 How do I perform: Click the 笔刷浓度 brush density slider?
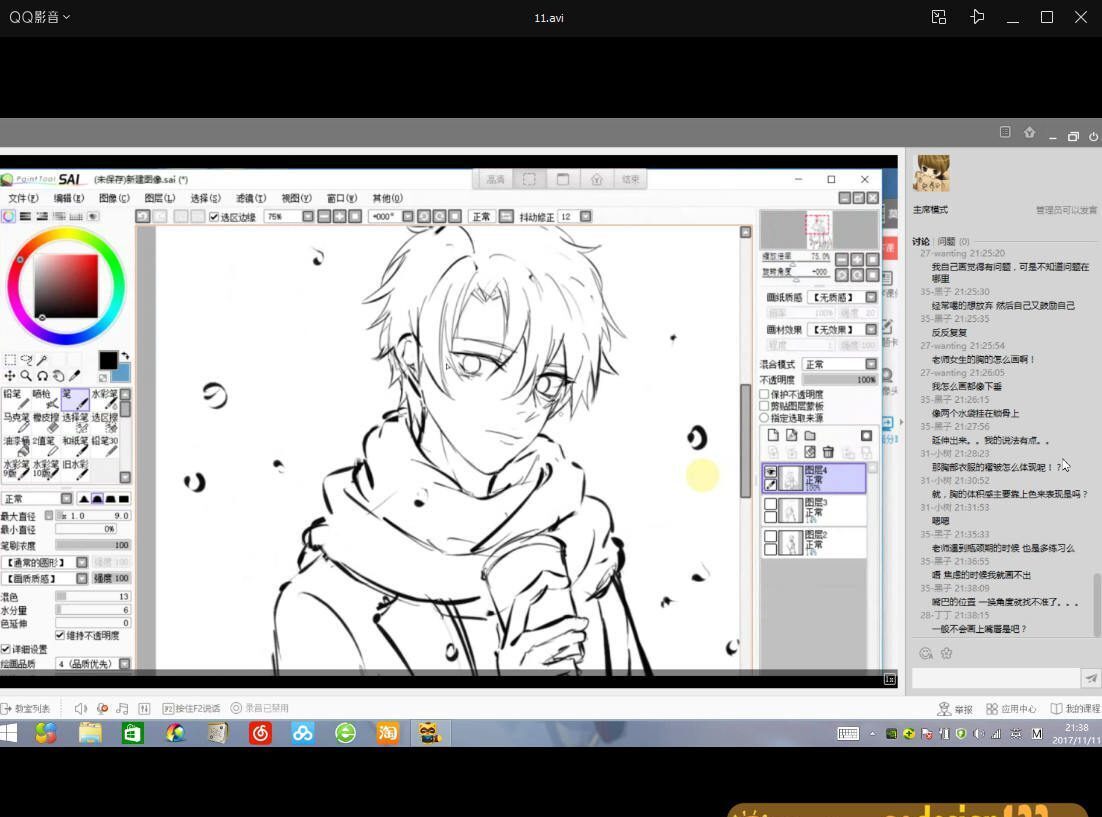click(92, 545)
